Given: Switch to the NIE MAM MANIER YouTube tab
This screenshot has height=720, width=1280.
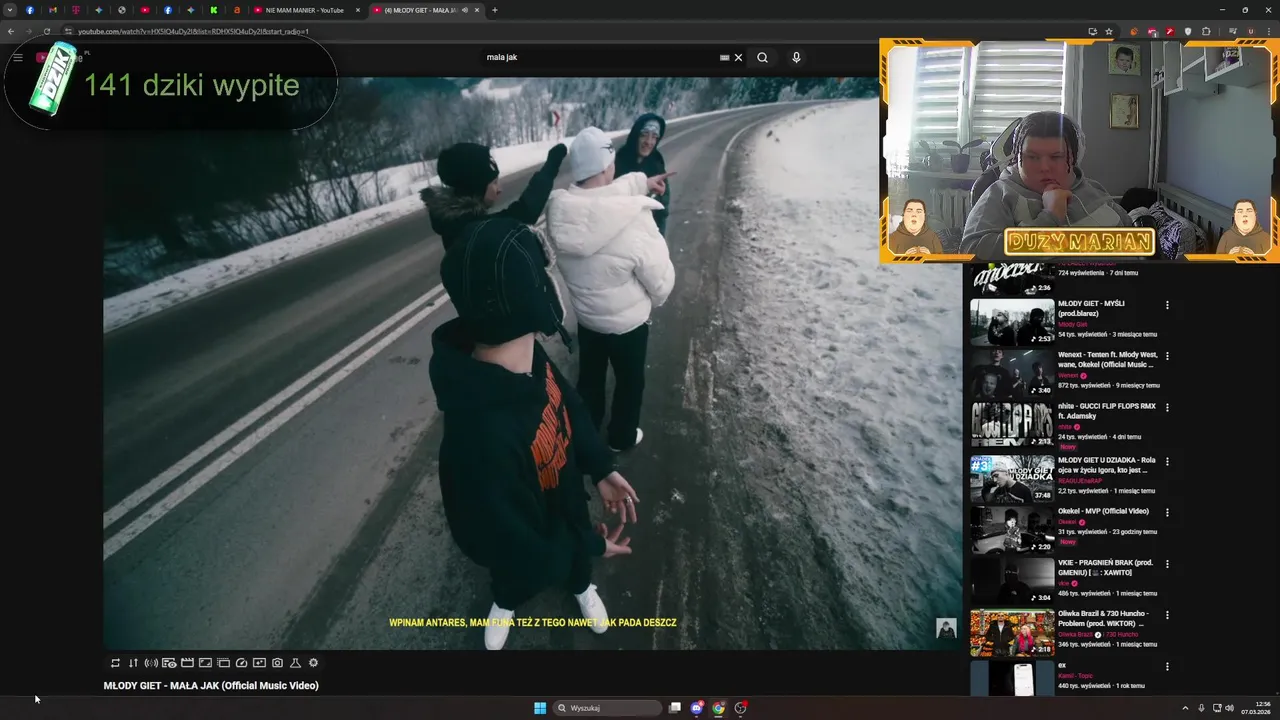Looking at the screenshot, I should (x=306, y=10).
